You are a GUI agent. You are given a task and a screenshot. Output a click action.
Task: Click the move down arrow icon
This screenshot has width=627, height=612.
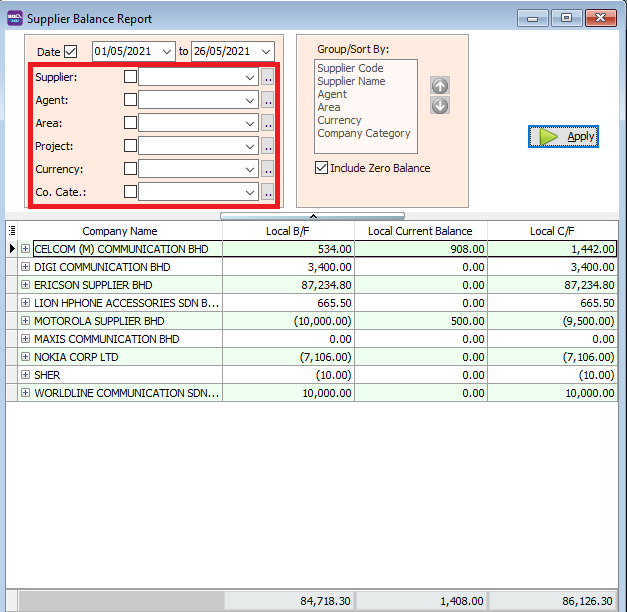click(x=440, y=105)
